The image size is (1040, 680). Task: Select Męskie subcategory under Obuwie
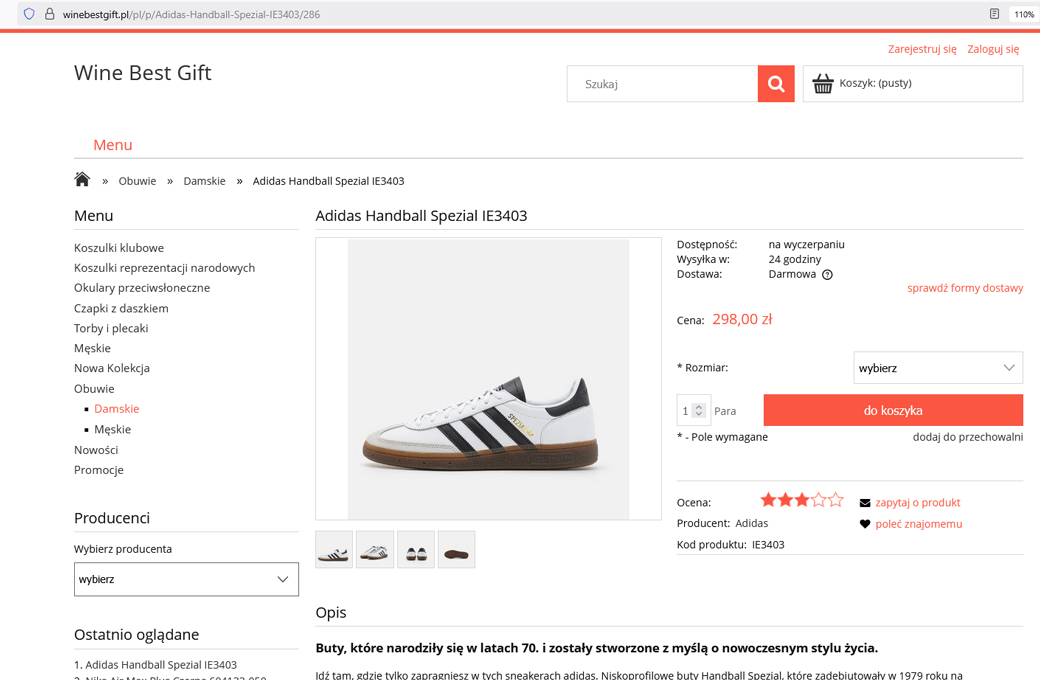click(113, 429)
